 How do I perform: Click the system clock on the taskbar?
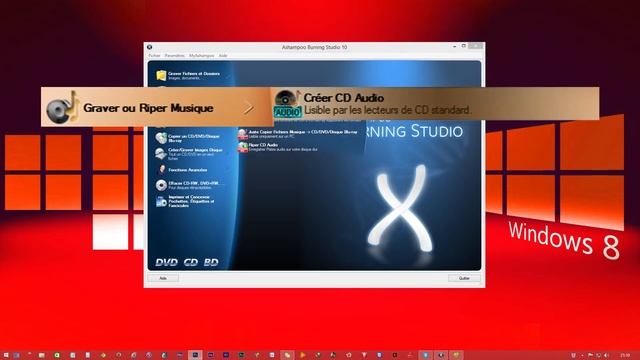tap(624, 356)
